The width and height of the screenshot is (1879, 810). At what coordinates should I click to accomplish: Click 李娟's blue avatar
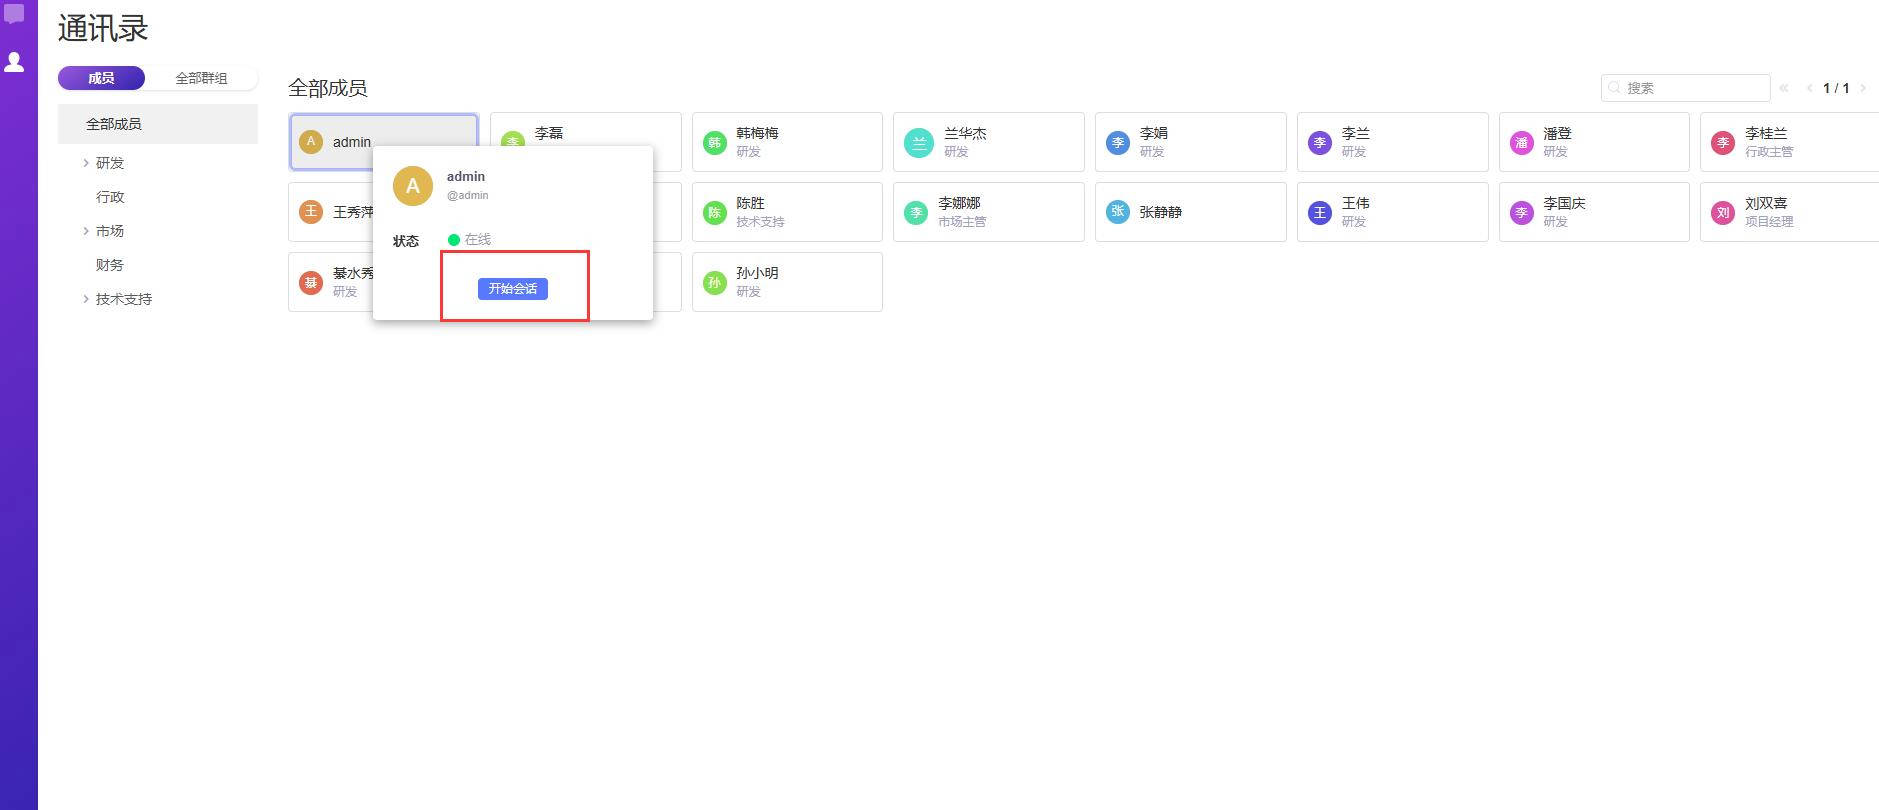(1118, 142)
